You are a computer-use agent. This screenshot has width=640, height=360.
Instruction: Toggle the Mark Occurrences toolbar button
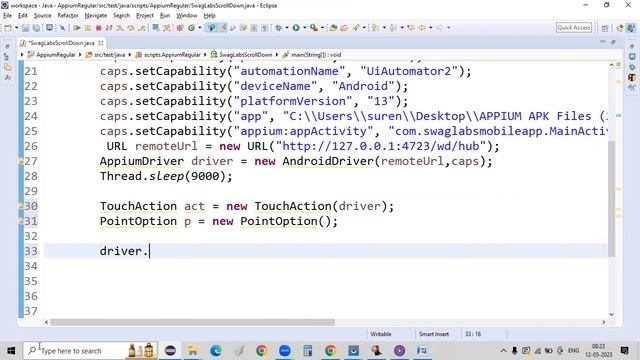pos(211,28)
